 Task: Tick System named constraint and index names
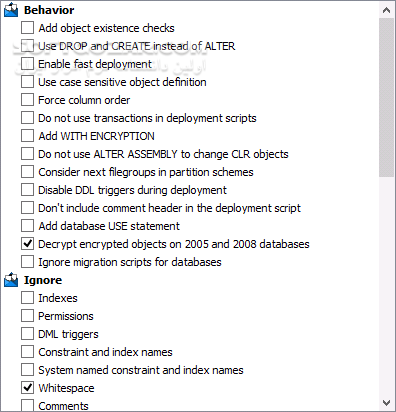point(27,370)
